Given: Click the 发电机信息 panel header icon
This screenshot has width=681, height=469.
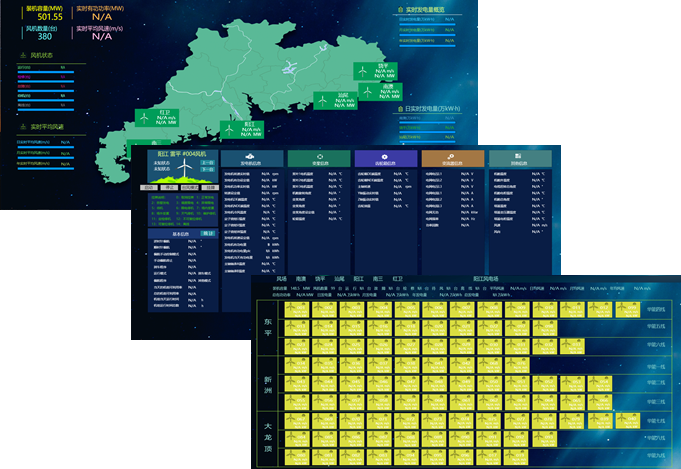Looking at the screenshot, I should [x=248, y=157].
